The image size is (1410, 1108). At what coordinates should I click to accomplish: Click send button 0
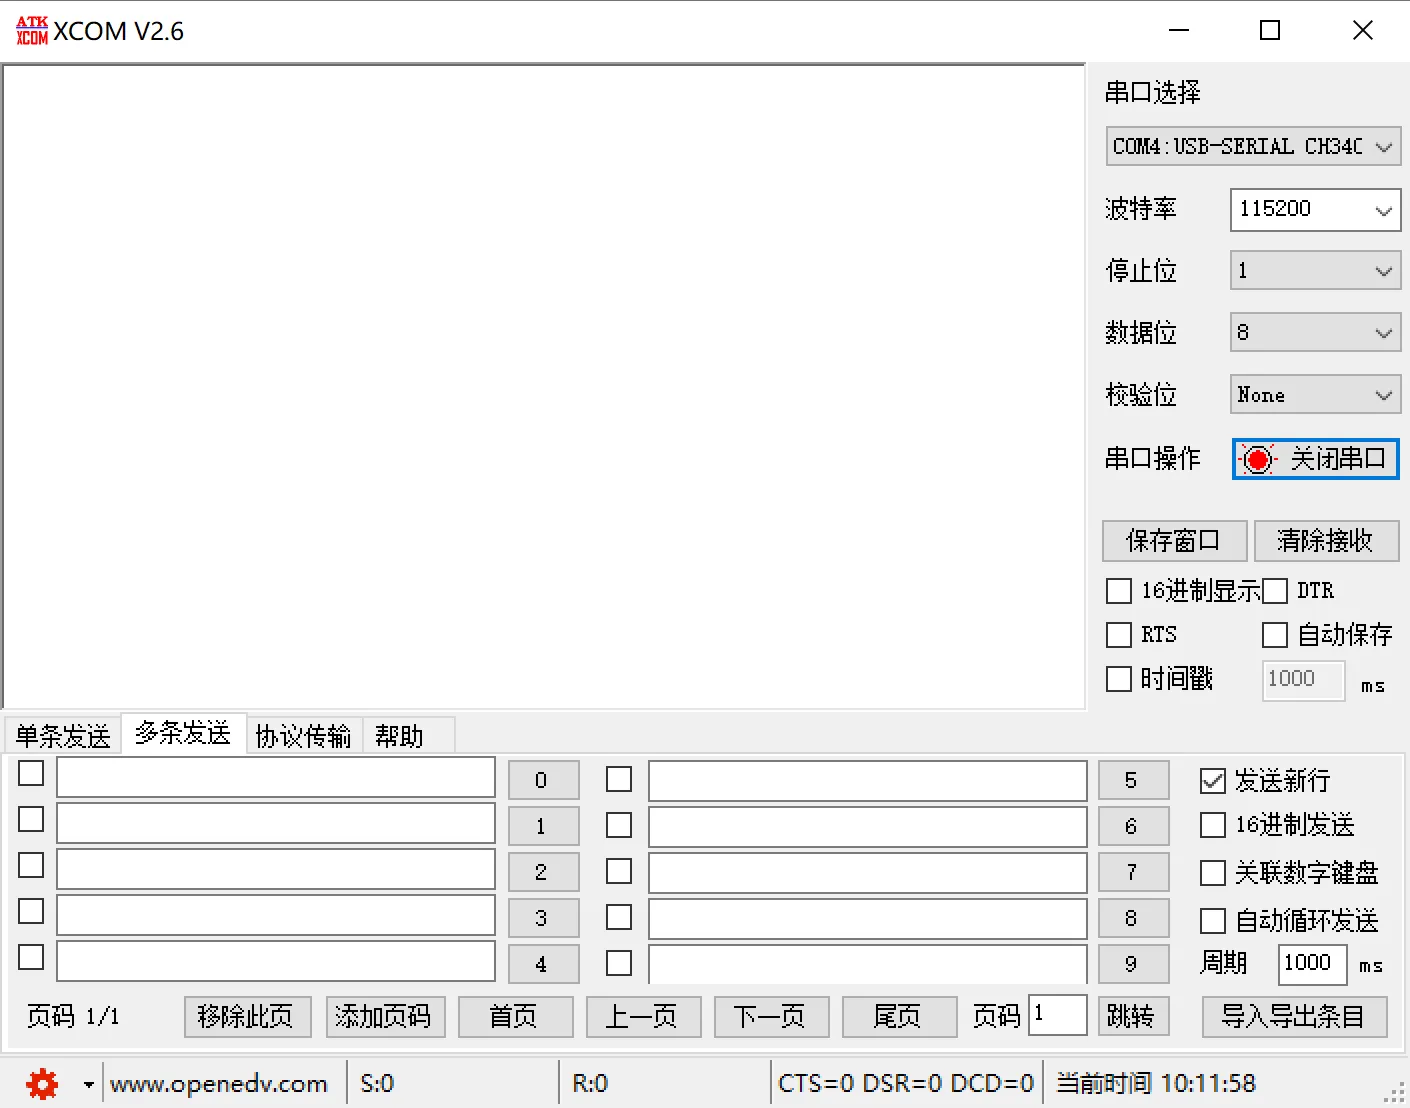(543, 780)
